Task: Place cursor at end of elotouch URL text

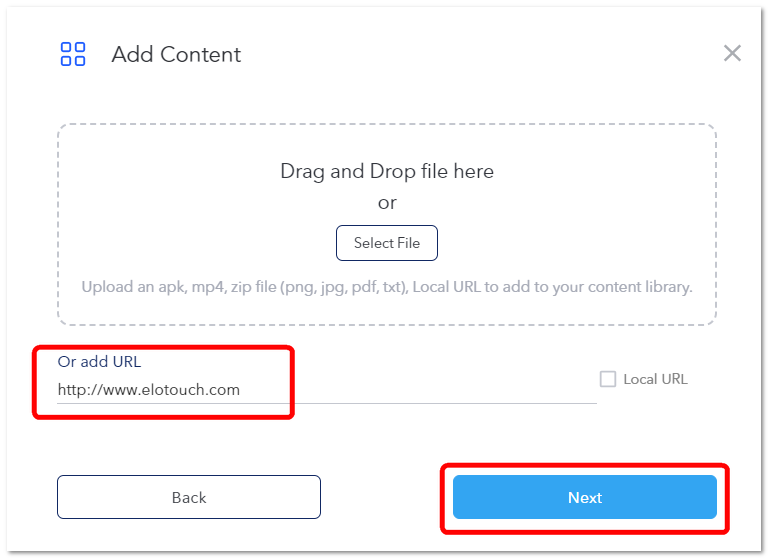Action: [x=240, y=390]
